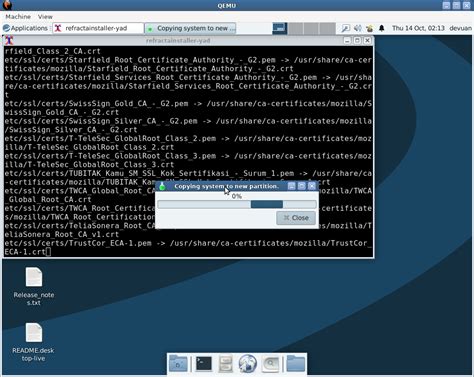The image size is (474, 377).
Task: Click the network manager tray icon
Action: pos(369,28)
